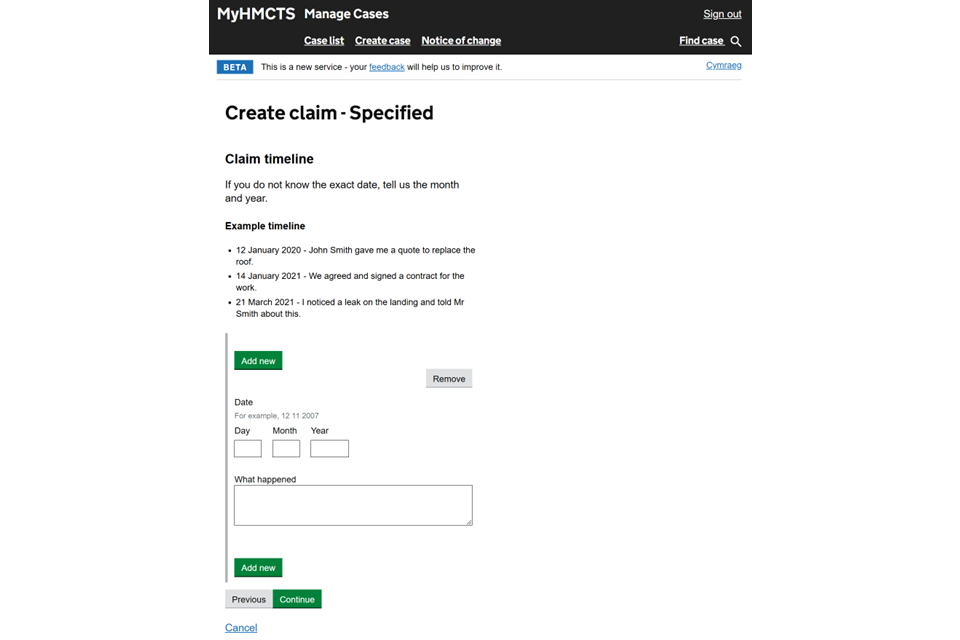Focus the Year input field
Screen dimensions: 960x640
coord(329,449)
